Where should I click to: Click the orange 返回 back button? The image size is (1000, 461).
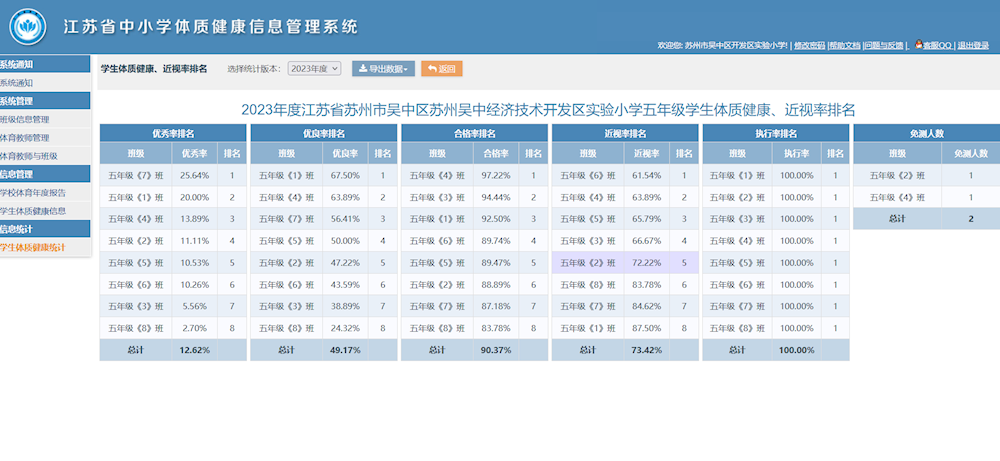(441, 69)
